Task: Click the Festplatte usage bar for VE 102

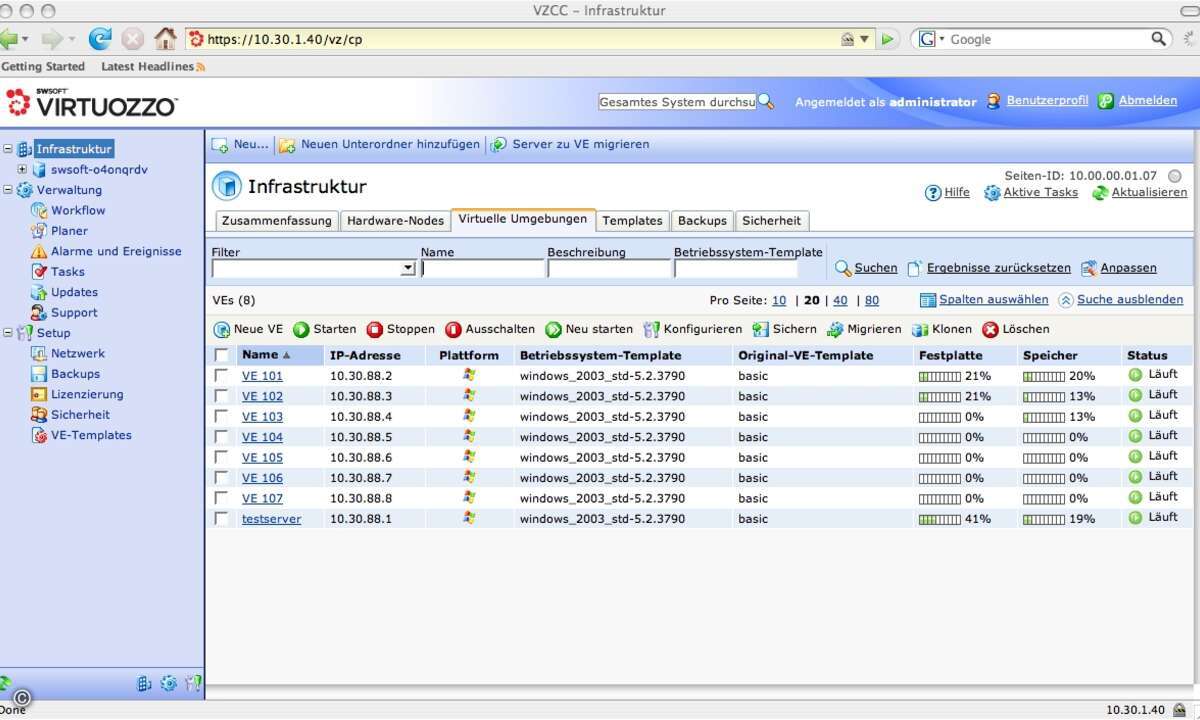Action: [x=940, y=396]
